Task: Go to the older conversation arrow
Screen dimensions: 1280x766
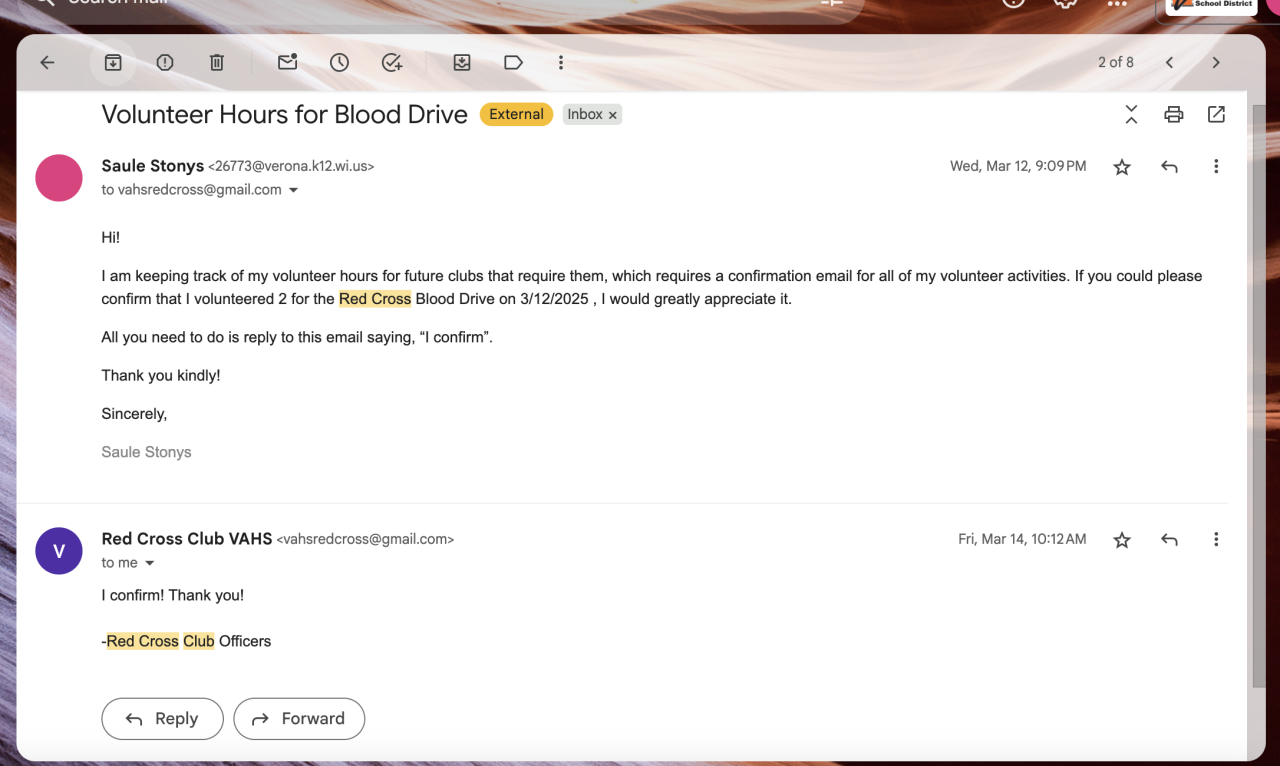Action: (1216, 63)
